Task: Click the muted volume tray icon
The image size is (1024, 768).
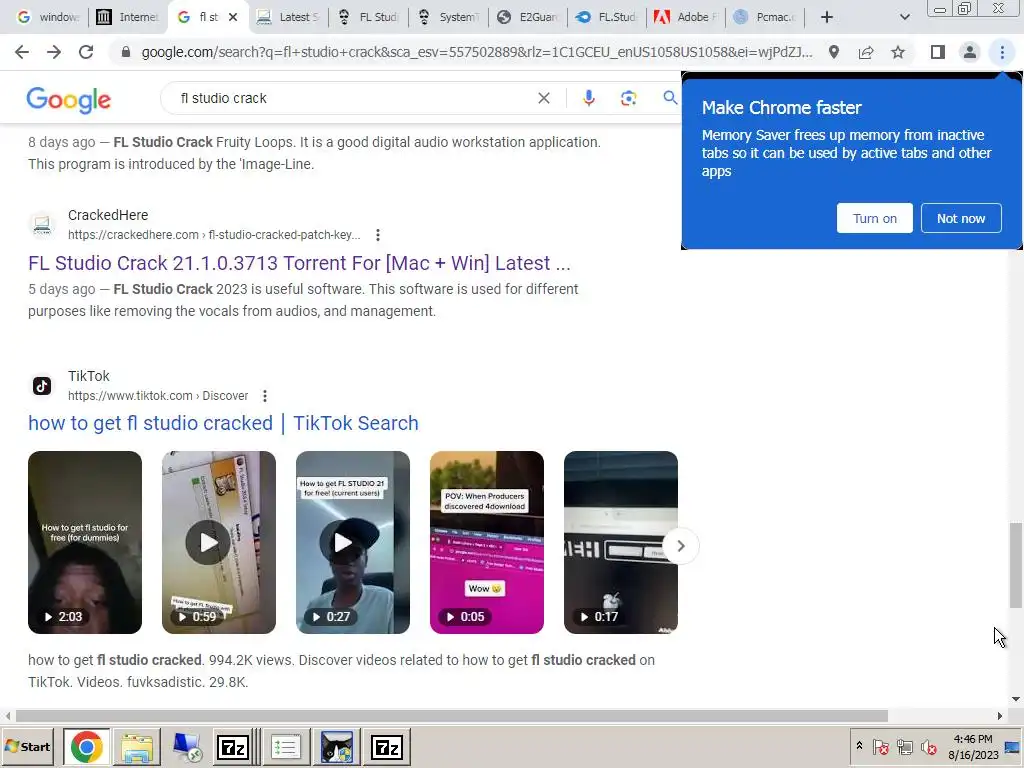Action: coord(928,746)
